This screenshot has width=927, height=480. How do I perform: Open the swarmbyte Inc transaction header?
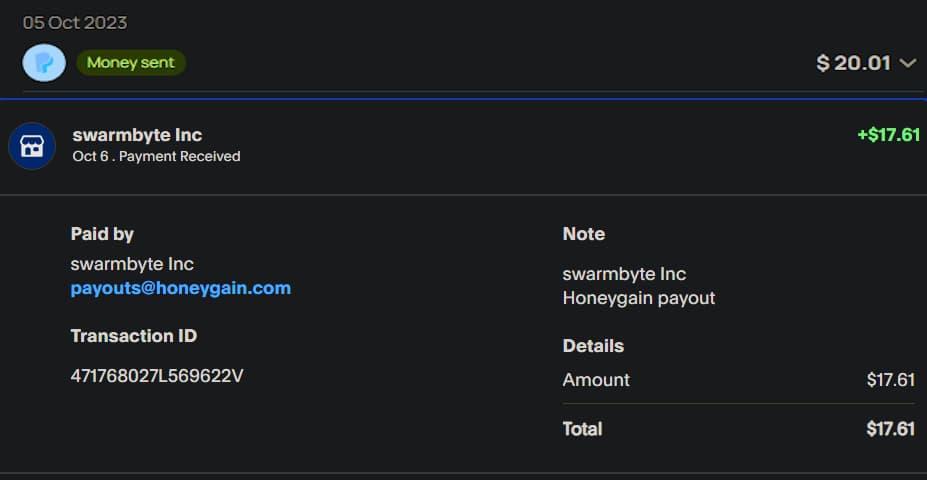click(138, 135)
